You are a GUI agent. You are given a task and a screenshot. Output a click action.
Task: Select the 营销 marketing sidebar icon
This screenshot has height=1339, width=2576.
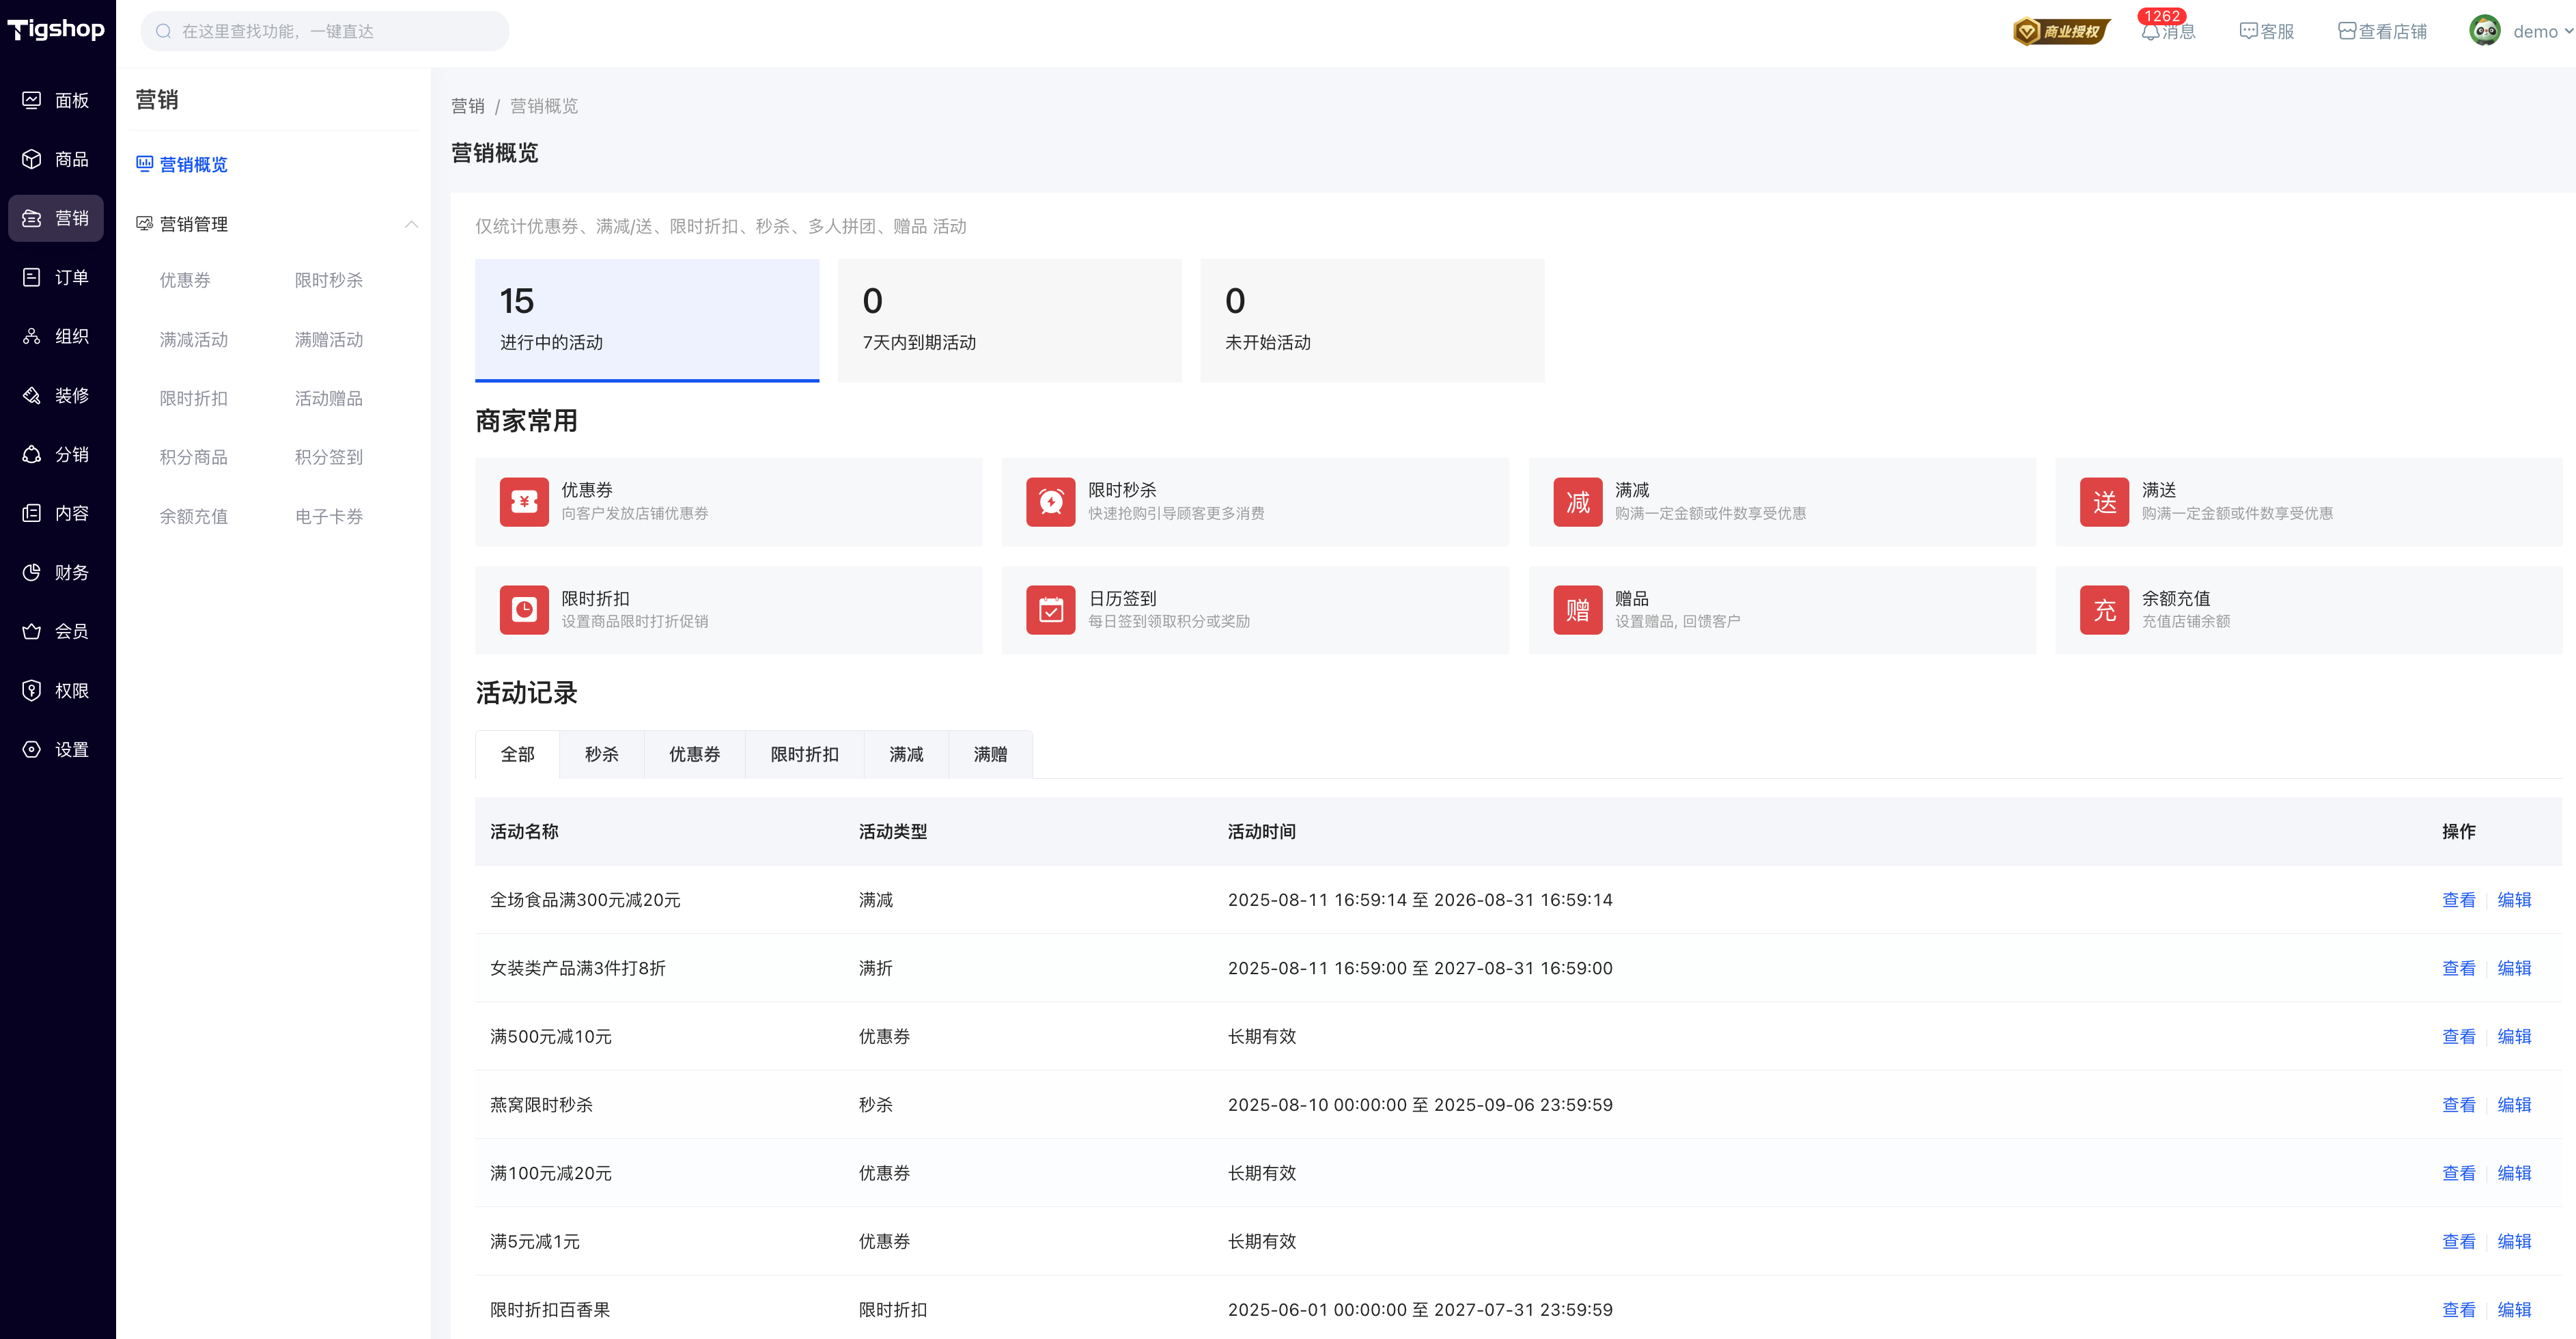point(32,218)
